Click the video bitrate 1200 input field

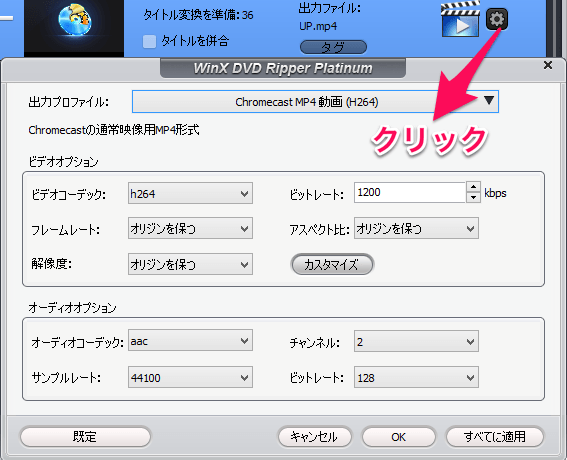410,192
